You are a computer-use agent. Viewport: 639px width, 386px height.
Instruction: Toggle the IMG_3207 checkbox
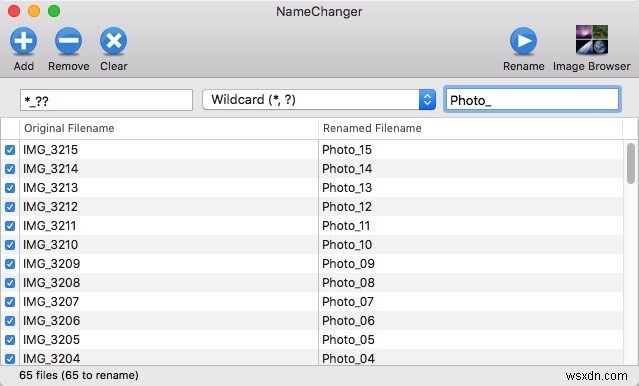[10, 302]
